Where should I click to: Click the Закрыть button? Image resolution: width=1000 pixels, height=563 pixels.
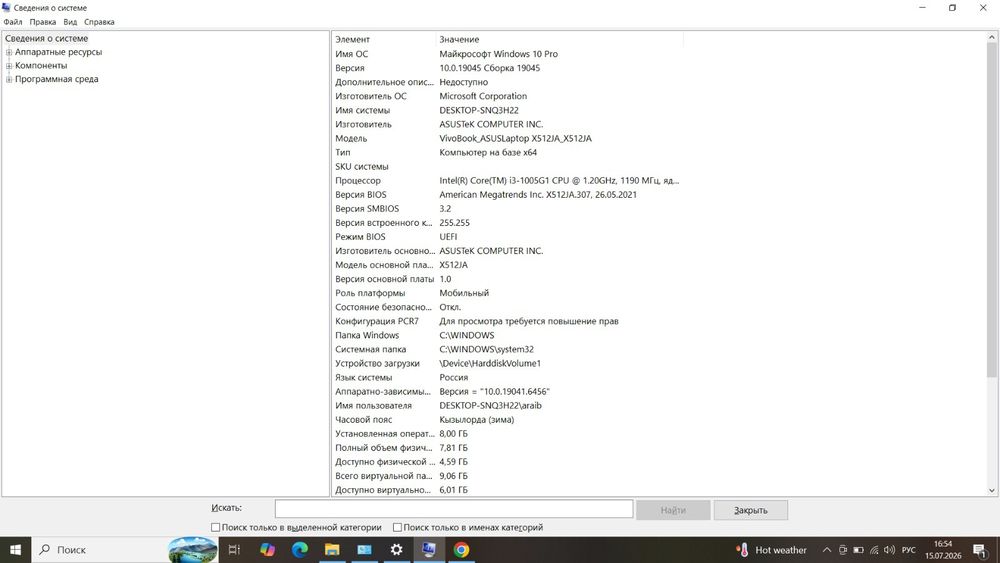[x=751, y=510]
